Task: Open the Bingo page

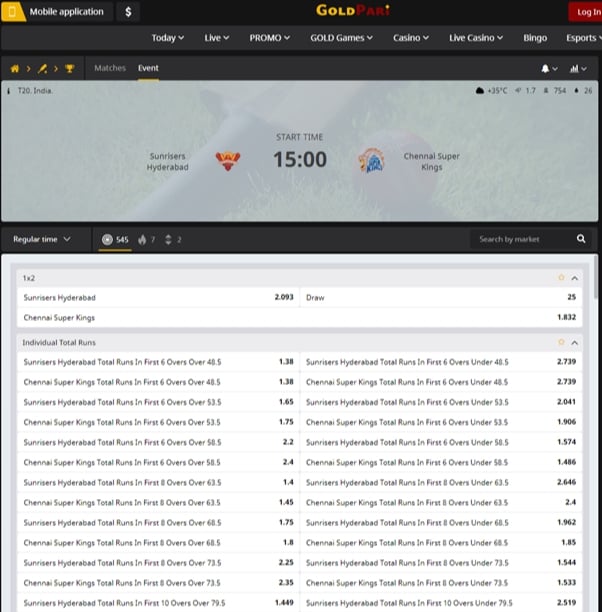Action: (535, 38)
